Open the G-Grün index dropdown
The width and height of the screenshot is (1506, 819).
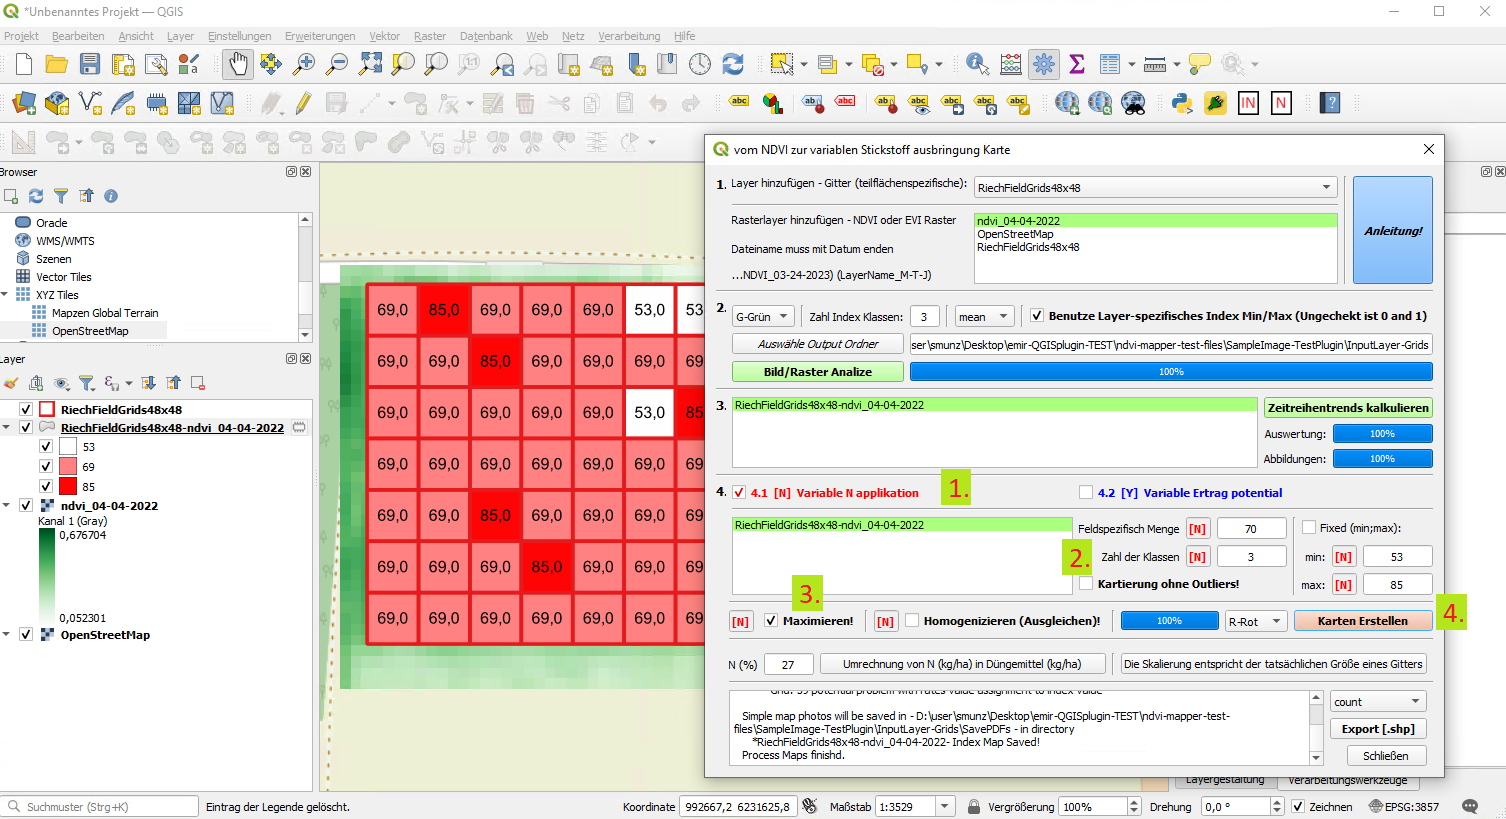763,316
